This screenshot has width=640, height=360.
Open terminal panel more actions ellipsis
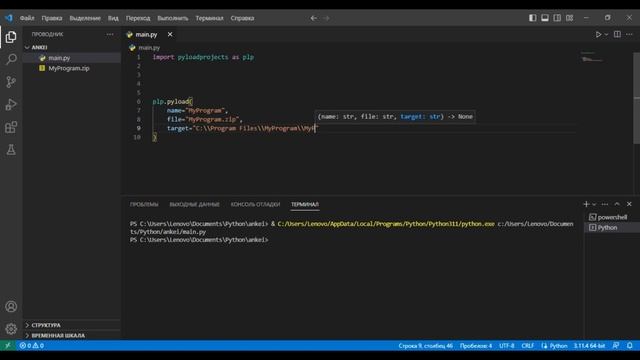[604, 204]
